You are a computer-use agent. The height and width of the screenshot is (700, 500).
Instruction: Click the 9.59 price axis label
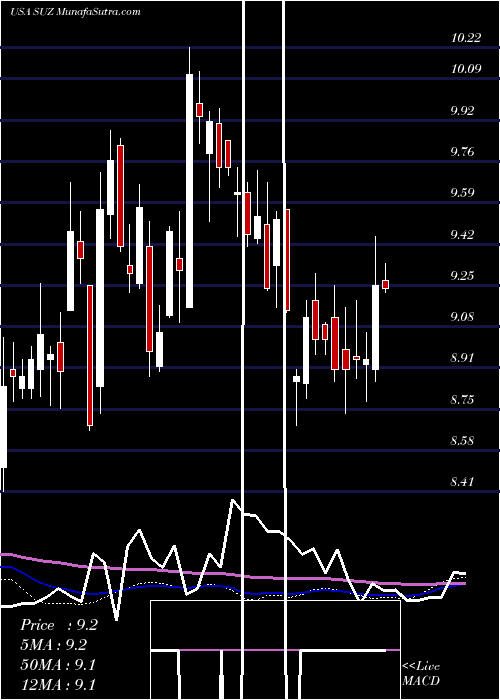pyautogui.click(x=462, y=193)
